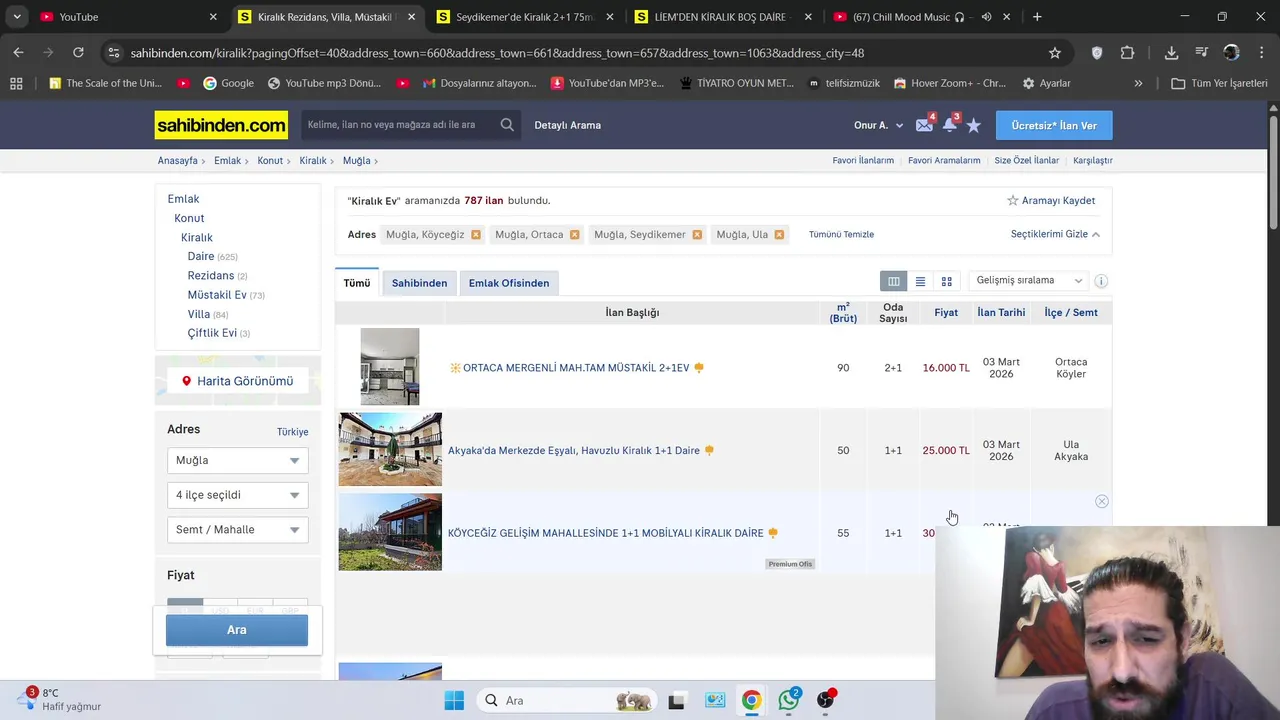The image size is (1280, 720).
Task: Open the Windows Start menu
Action: tap(454, 700)
